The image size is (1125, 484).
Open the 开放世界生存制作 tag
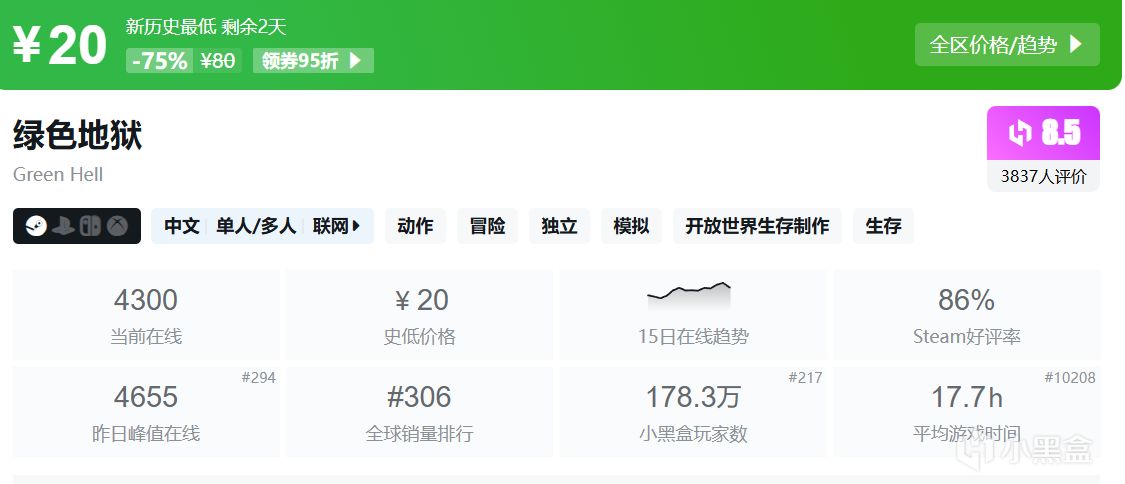coord(757,226)
